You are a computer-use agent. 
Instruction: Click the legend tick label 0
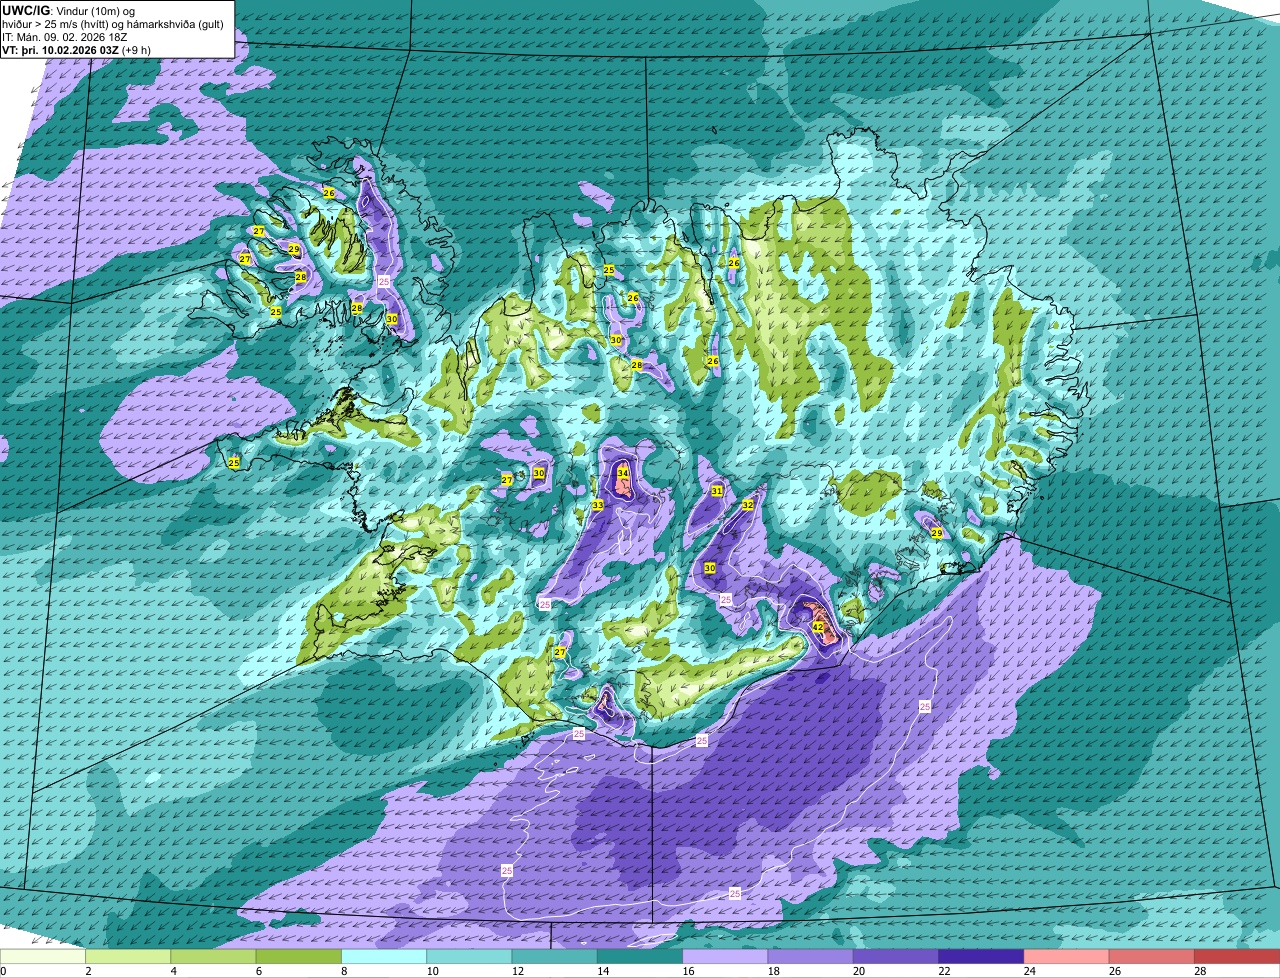(3, 971)
